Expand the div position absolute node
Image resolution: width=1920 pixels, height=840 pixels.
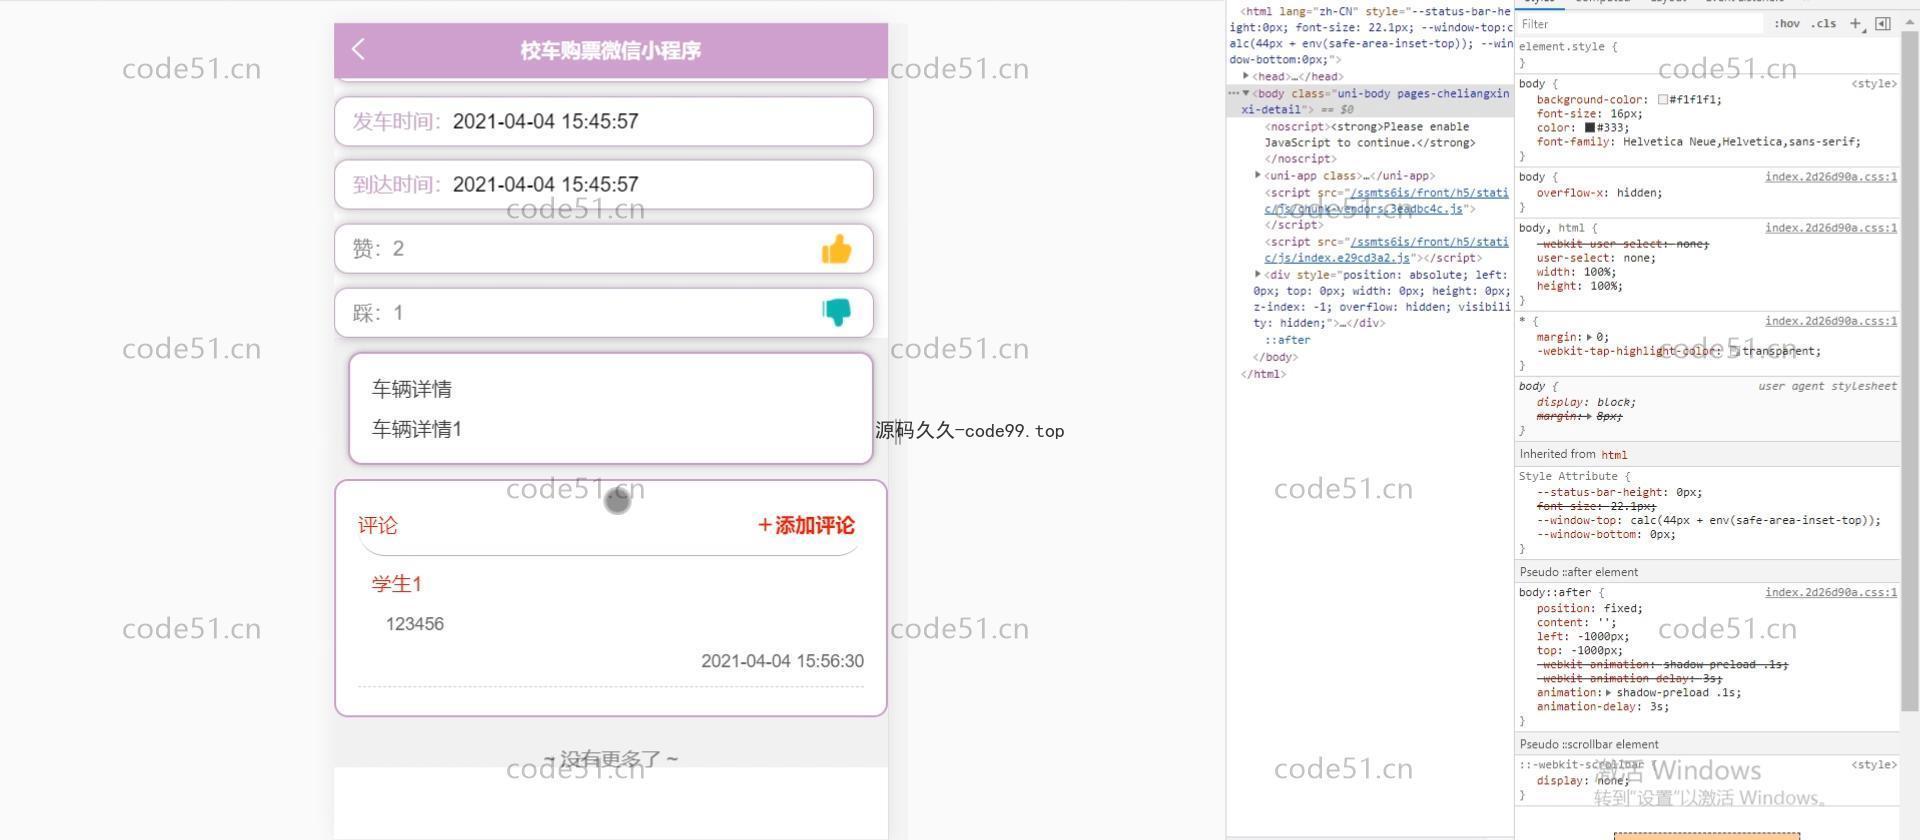(1258, 274)
